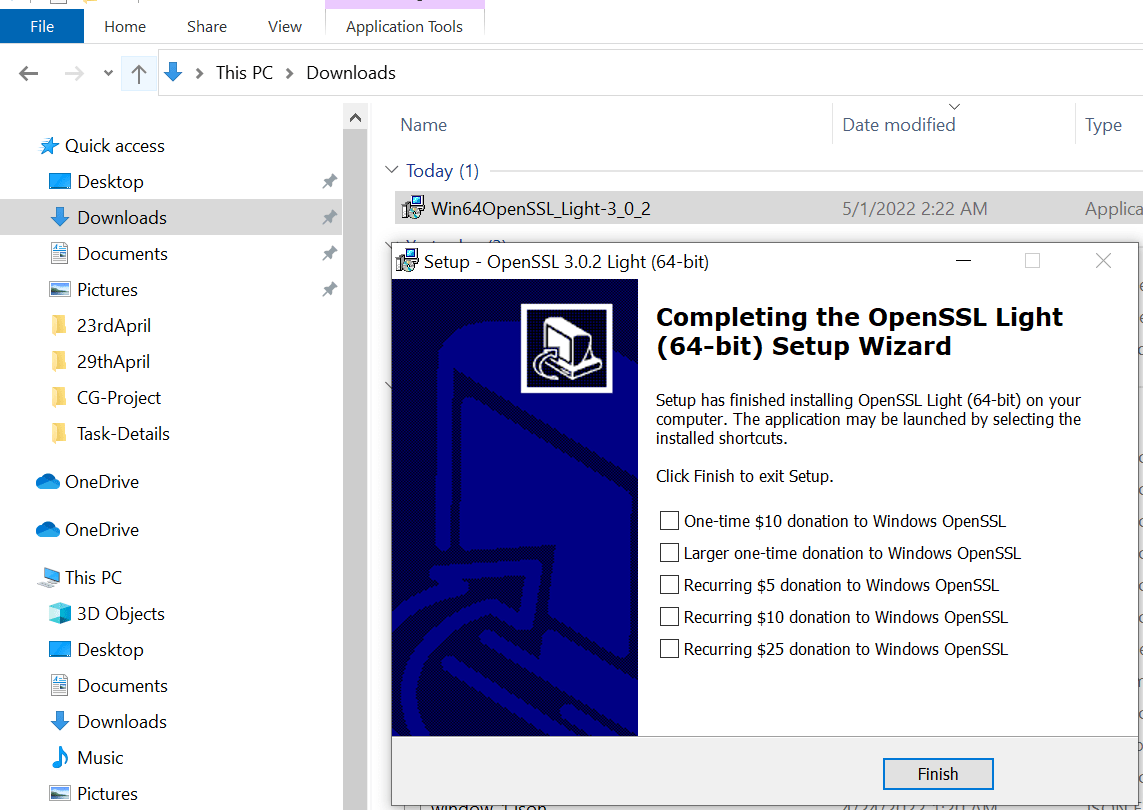The width and height of the screenshot is (1143, 810).
Task: Open the Pictures folder from Quick access
Action: click(x=105, y=289)
